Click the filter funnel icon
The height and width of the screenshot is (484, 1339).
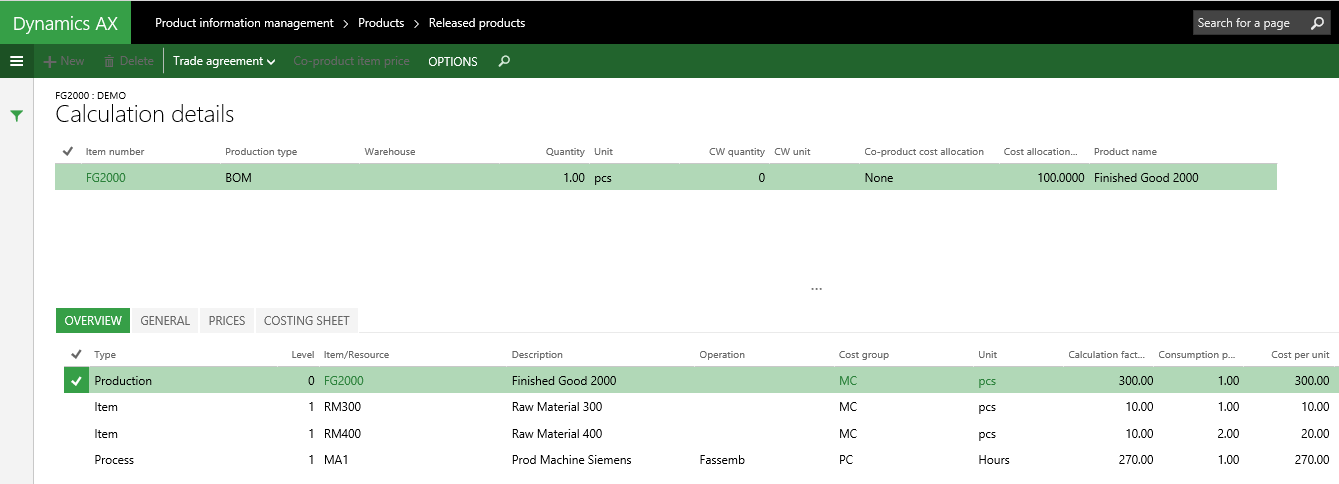point(16,116)
